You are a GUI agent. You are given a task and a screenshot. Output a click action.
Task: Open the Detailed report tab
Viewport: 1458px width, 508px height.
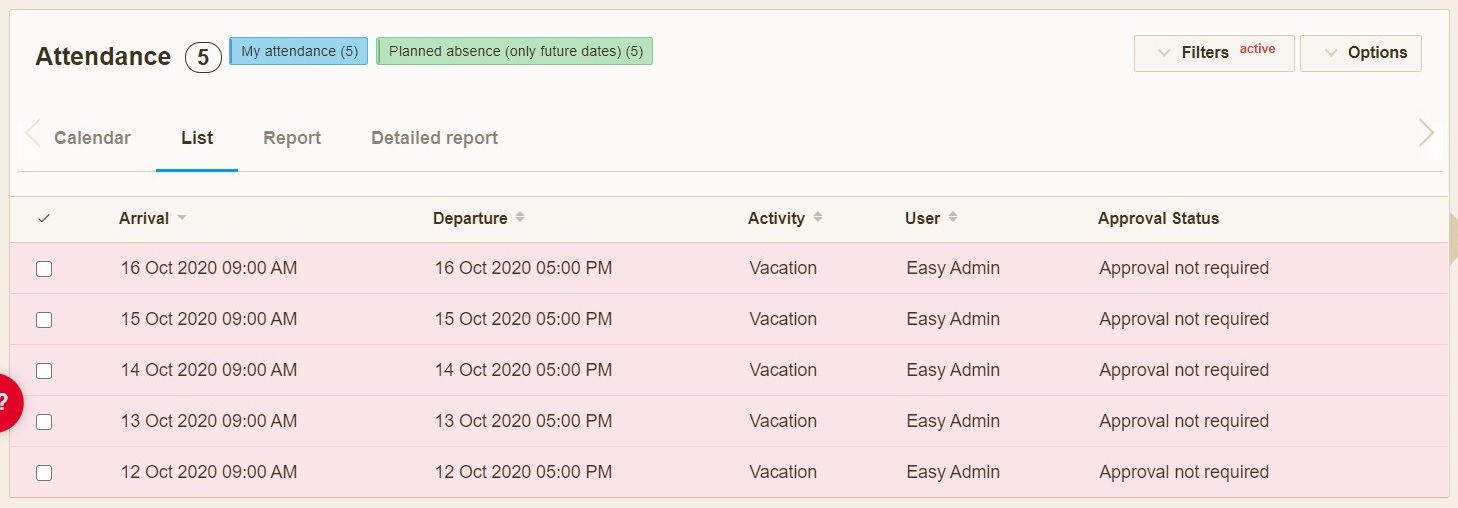tap(434, 138)
